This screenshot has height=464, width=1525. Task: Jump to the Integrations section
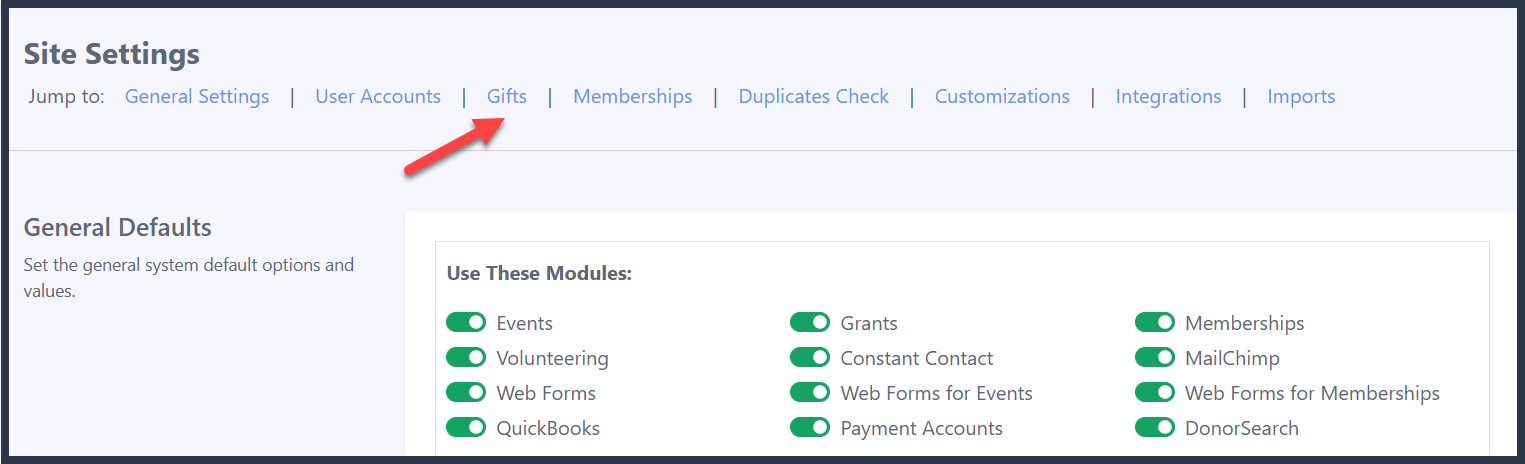pos(1168,97)
